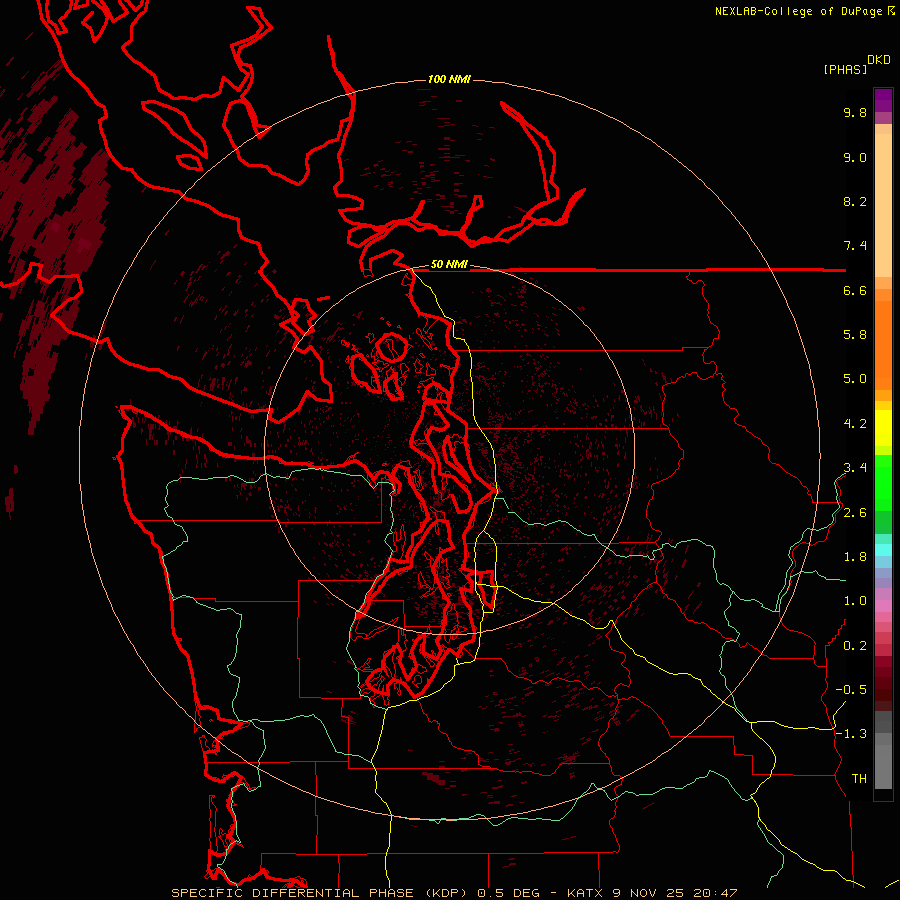Select the 1.8 scale value
Image resolution: width=900 pixels, height=900 pixels.
pos(855,557)
